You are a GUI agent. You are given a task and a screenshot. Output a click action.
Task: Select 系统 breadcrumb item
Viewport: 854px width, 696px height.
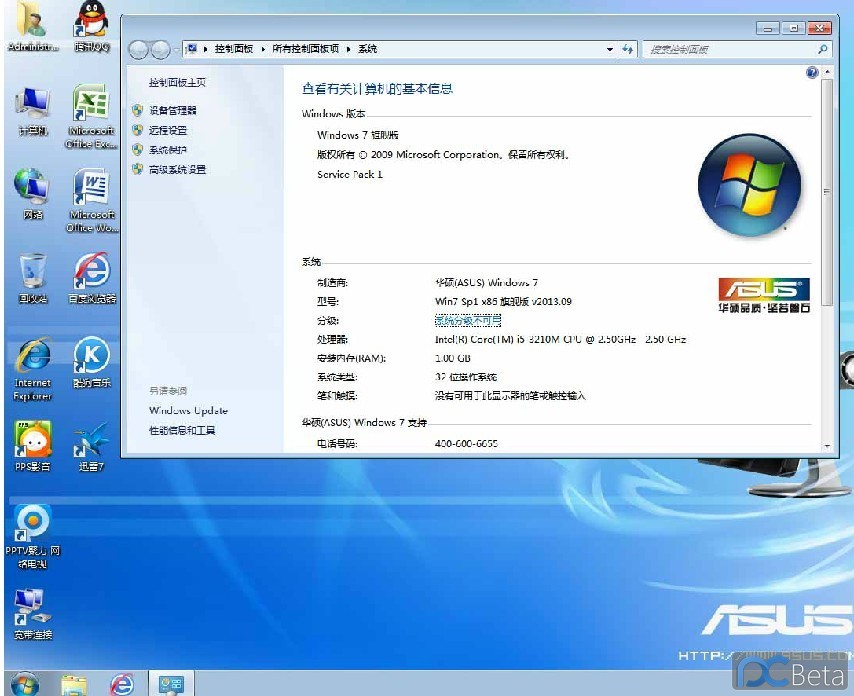[x=367, y=49]
